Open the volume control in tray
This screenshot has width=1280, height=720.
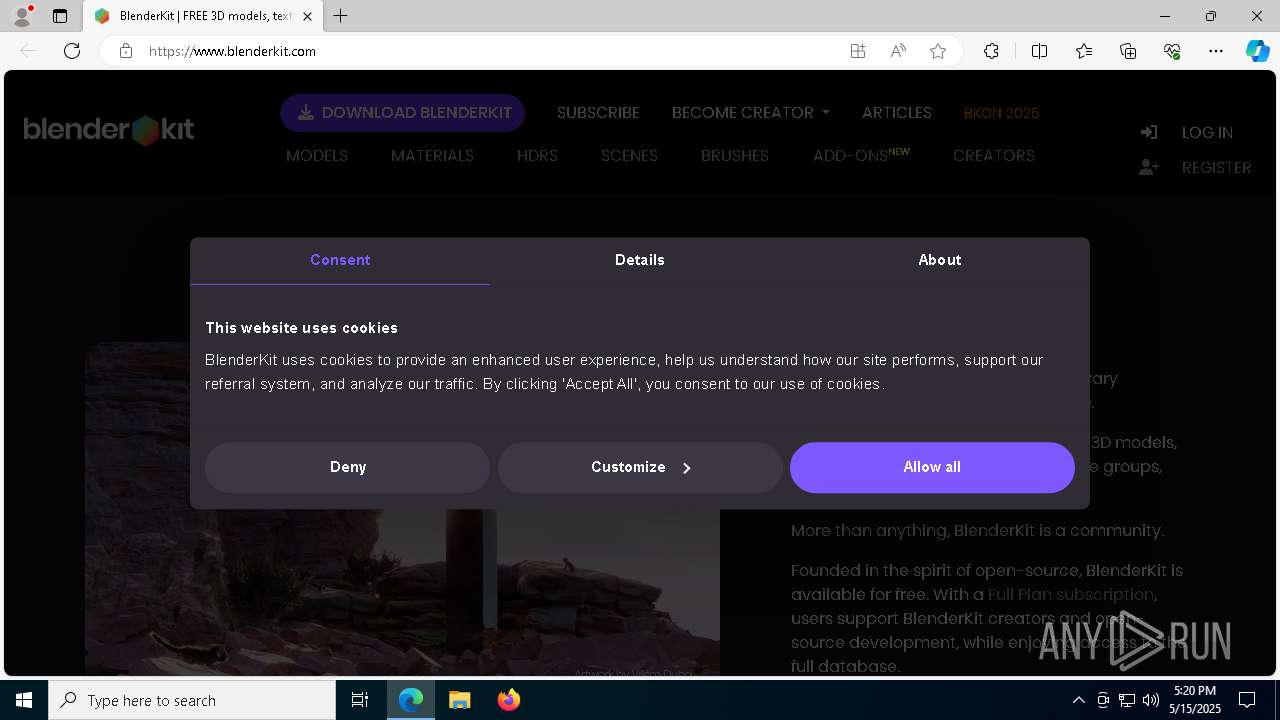coord(1151,700)
